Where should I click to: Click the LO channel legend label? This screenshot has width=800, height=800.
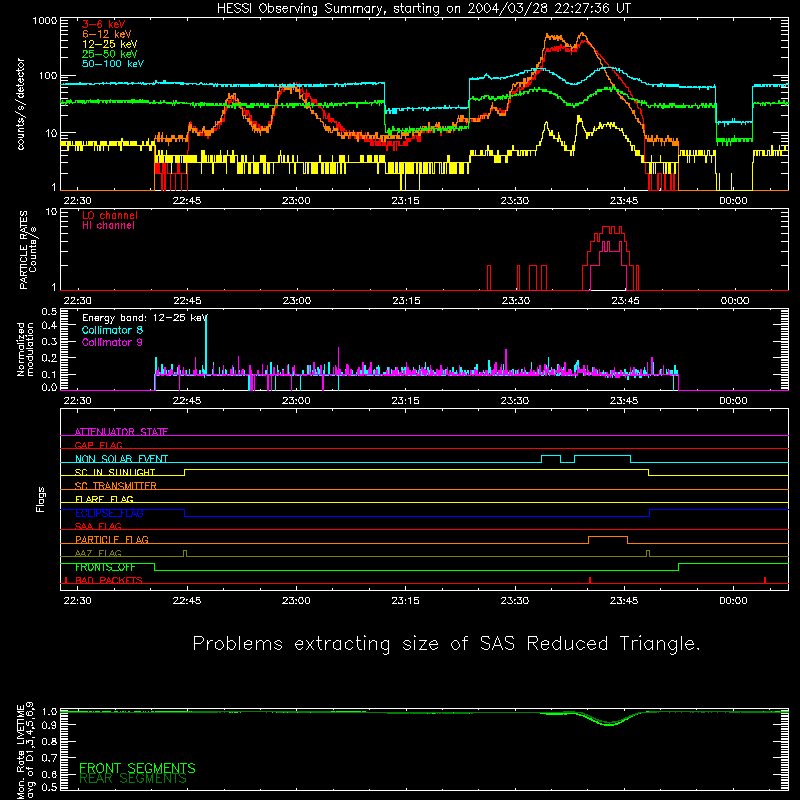[x=110, y=215]
